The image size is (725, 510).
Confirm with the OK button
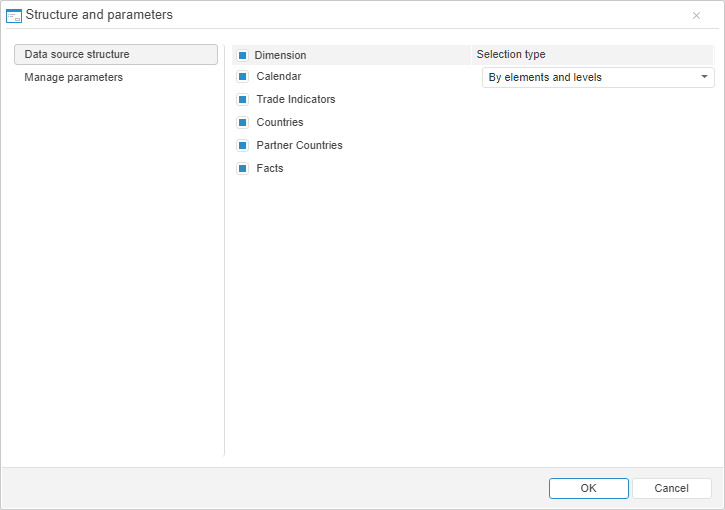pos(588,488)
